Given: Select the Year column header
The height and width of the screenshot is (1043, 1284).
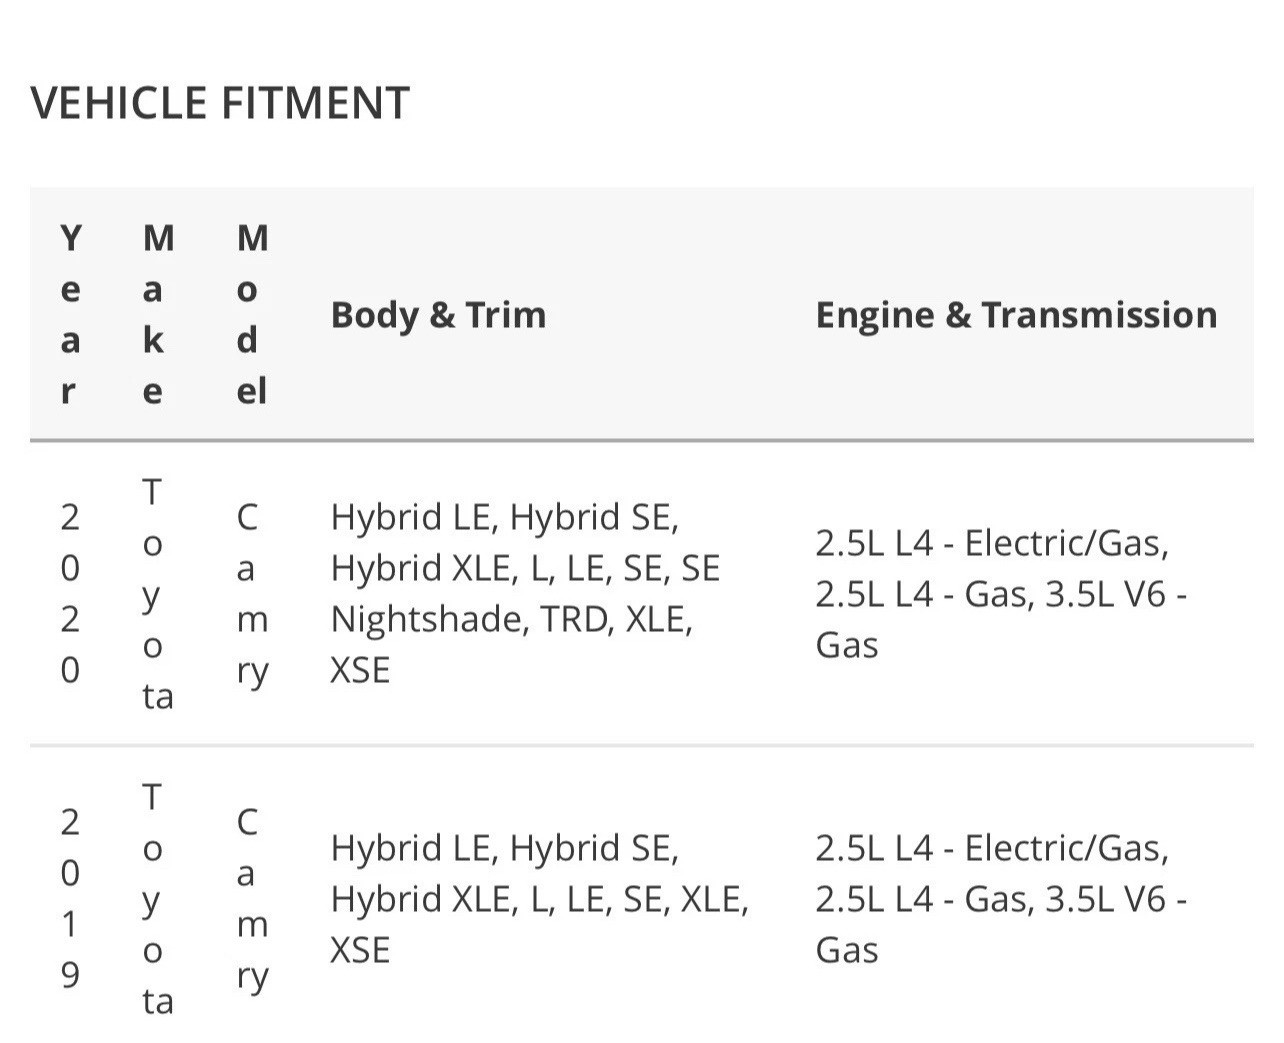Looking at the screenshot, I should tap(69, 314).
